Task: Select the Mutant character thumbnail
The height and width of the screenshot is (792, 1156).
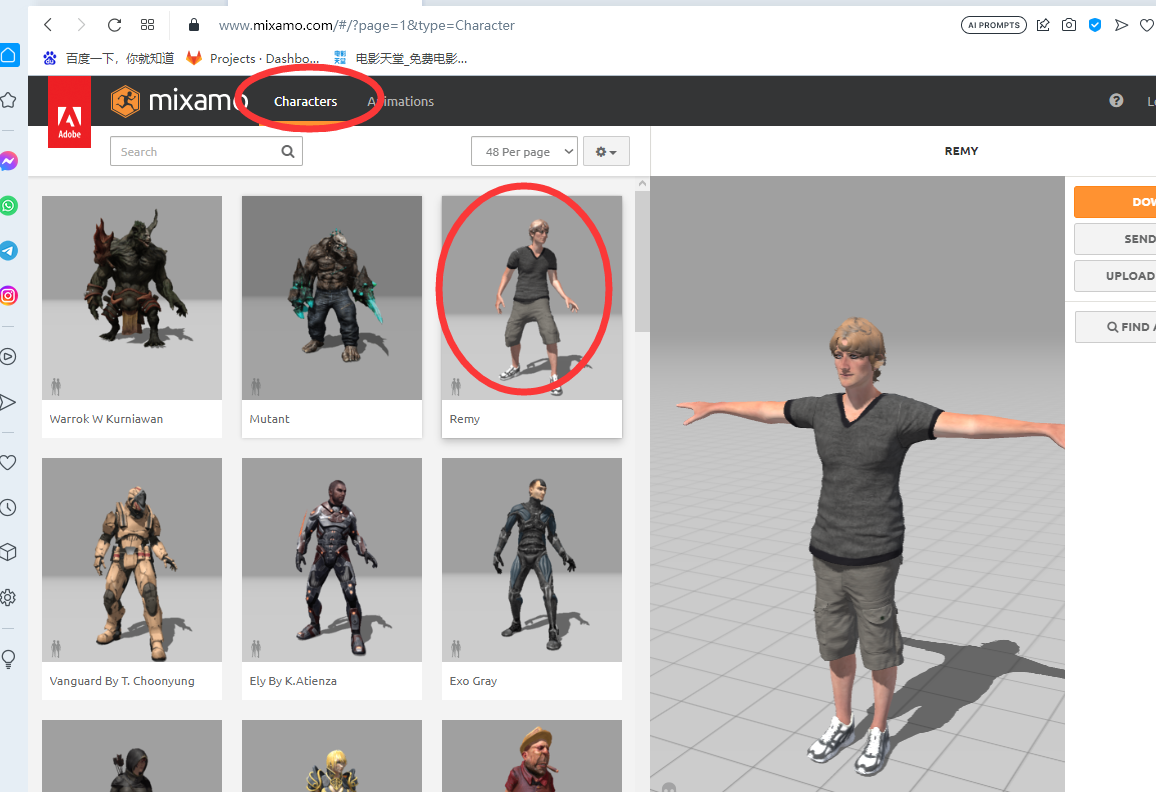Action: pos(332,298)
